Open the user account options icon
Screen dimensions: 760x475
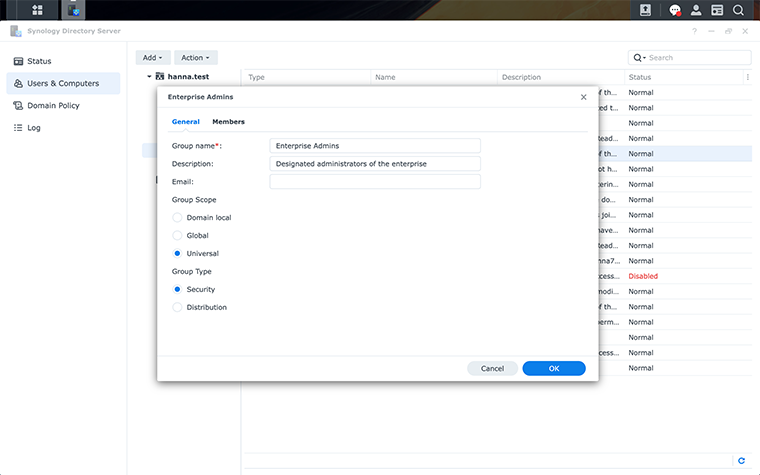(x=696, y=10)
